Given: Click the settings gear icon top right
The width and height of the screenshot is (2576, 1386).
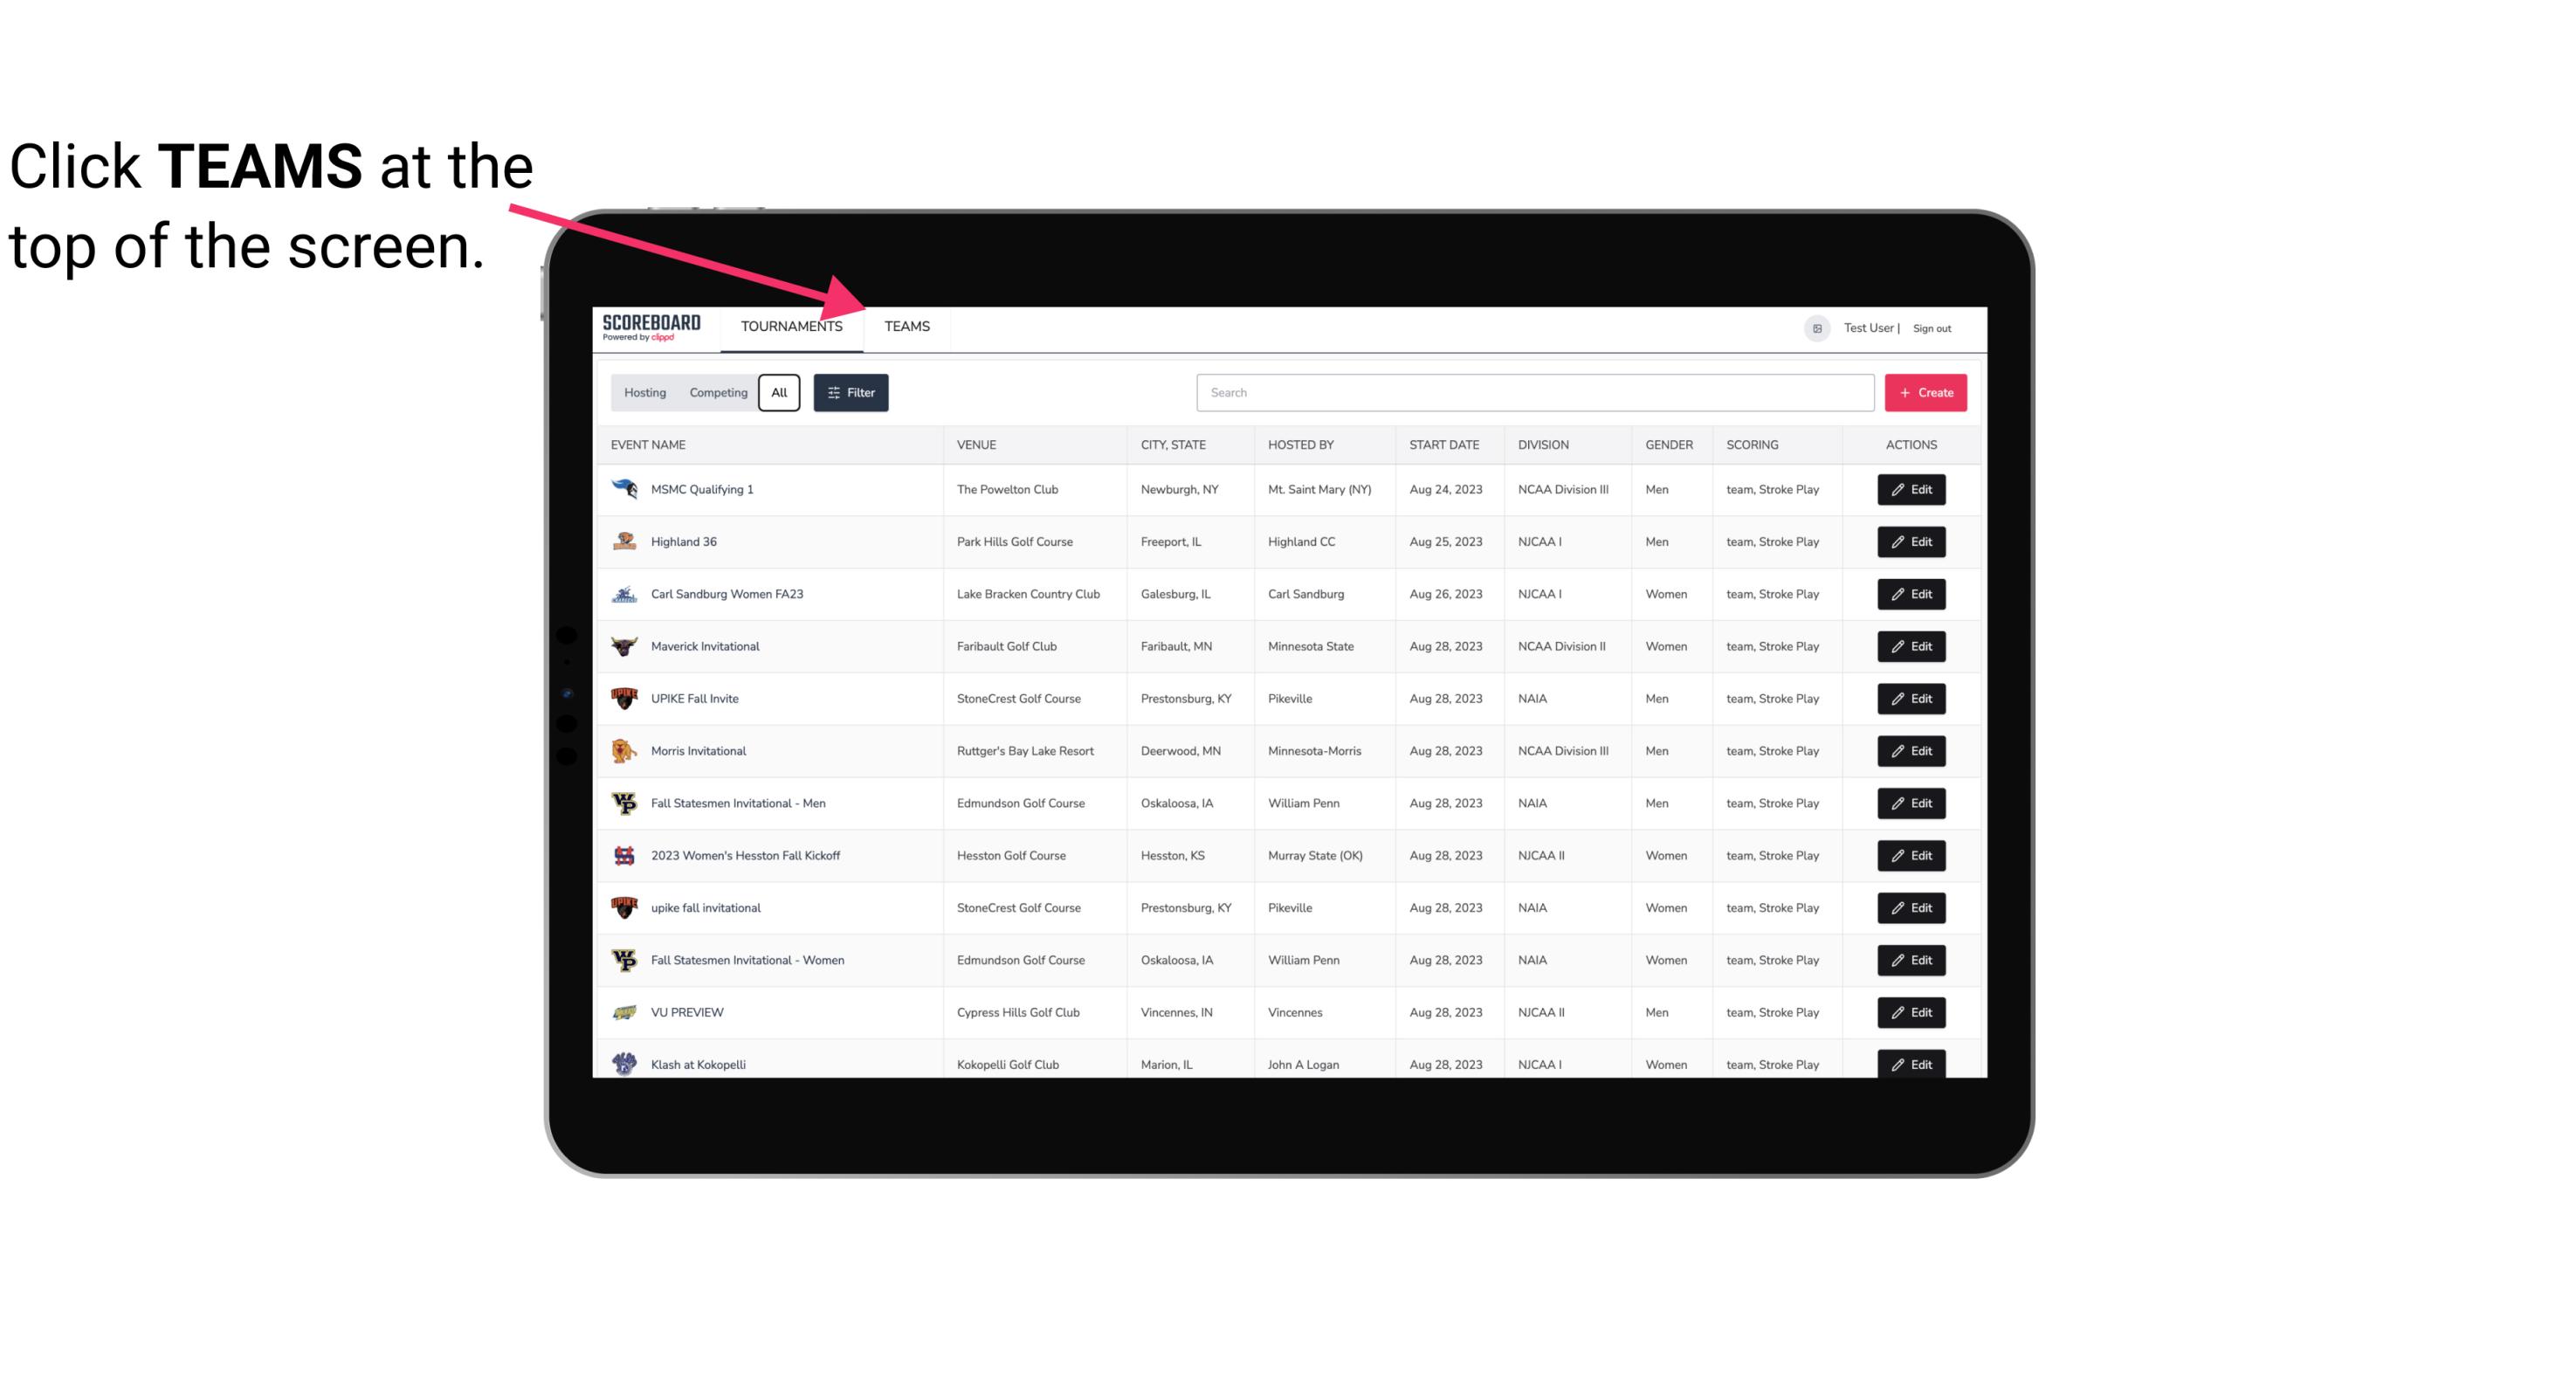Looking at the screenshot, I should coord(1815,326).
